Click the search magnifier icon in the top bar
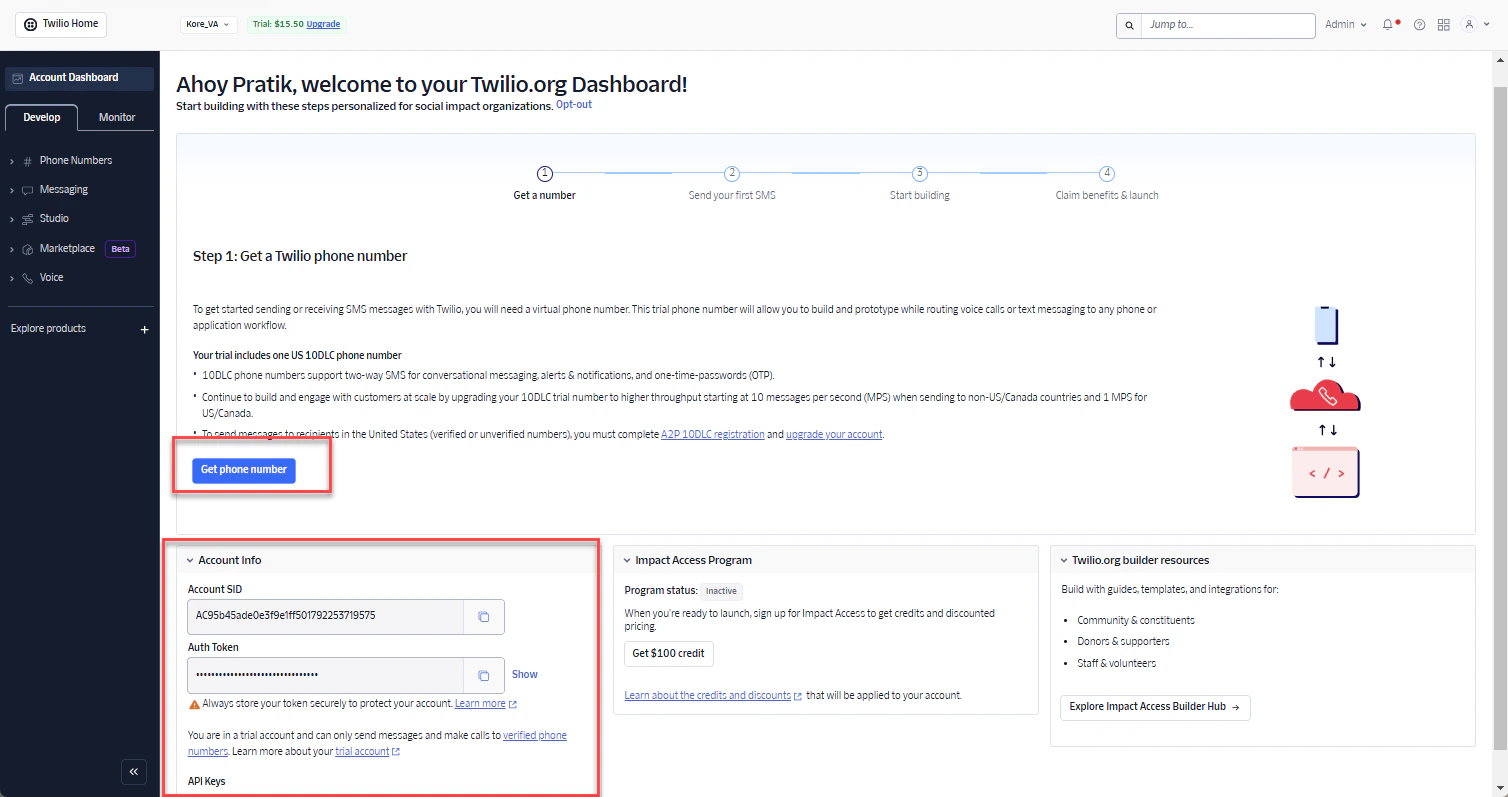The height and width of the screenshot is (797, 1508). (1129, 25)
